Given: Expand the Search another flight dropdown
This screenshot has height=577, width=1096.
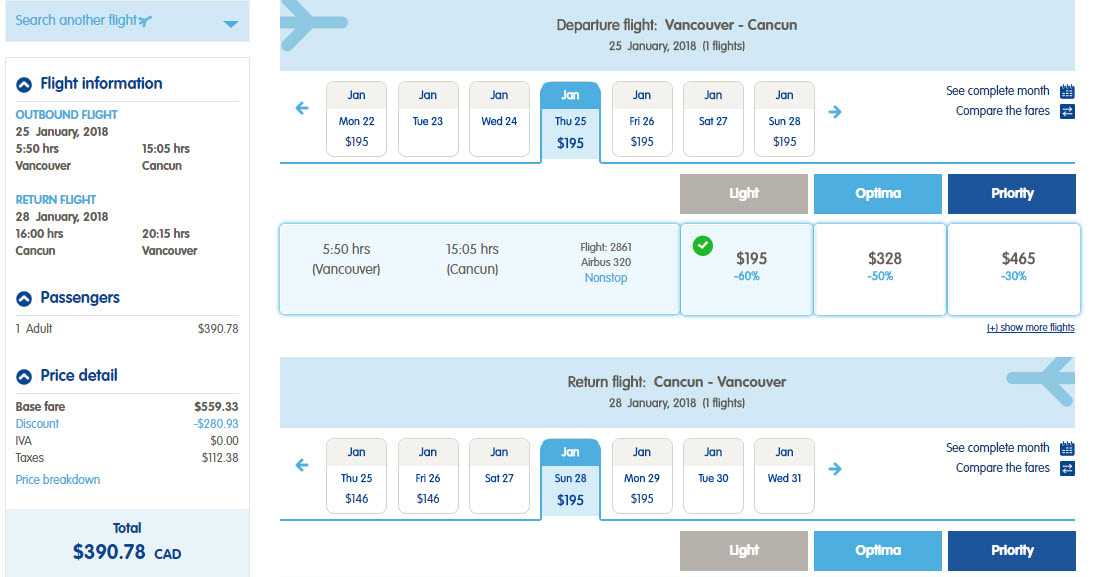Looking at the screenshot, I should pyautogui.click(x=231, y=23).
